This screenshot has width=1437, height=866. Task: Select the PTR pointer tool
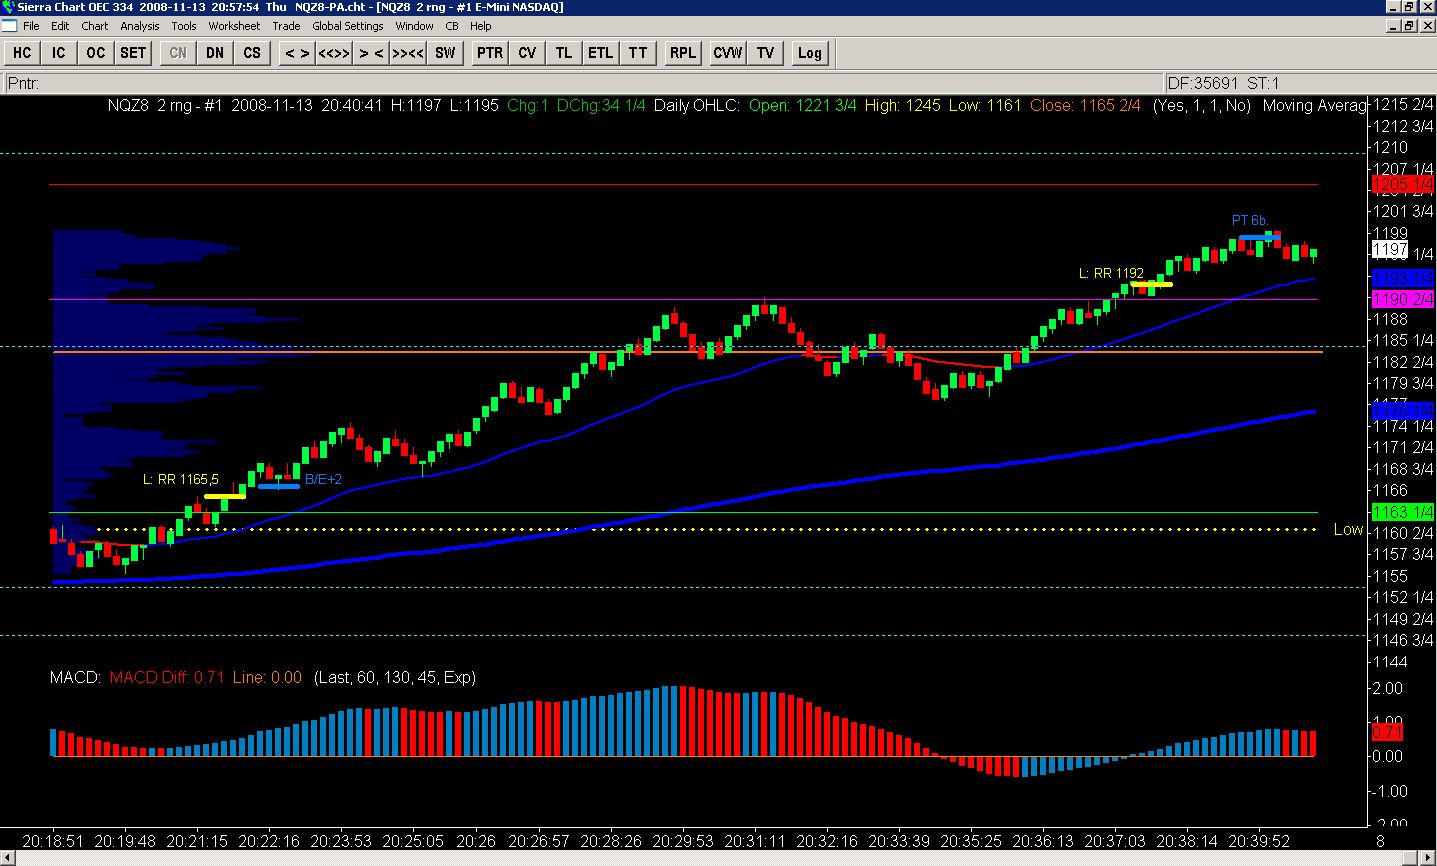[x=490, y=53]
